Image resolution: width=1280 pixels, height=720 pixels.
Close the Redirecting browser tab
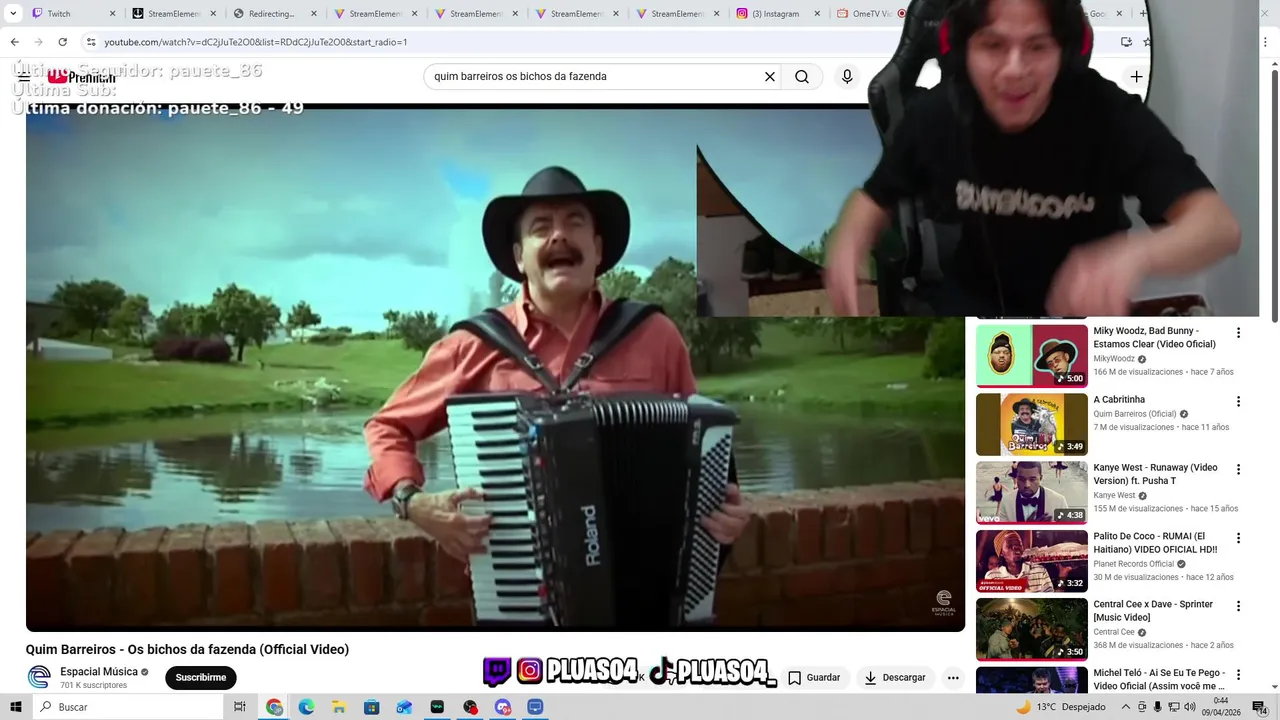point(314,14)
